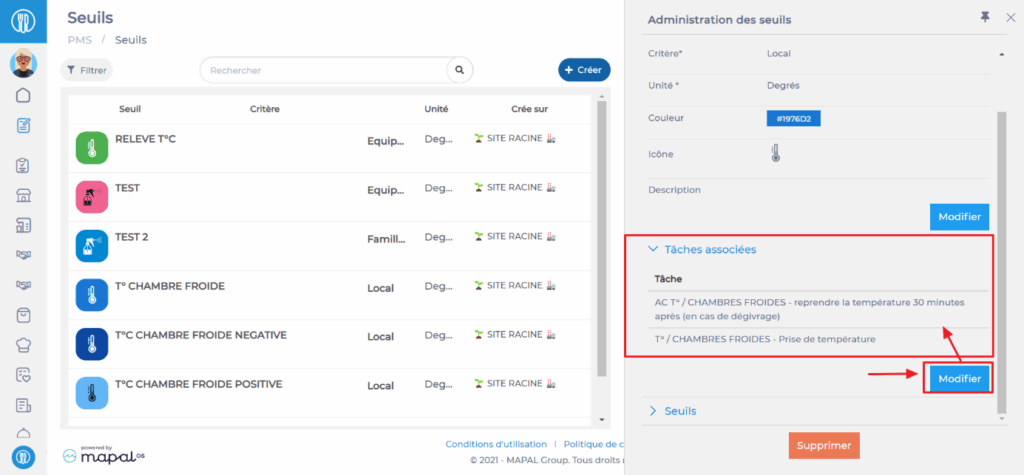The width and height of the screenshot is (1024, 475).
Task: Click the pink TEST threshold icon
Action: pos(91,196)
